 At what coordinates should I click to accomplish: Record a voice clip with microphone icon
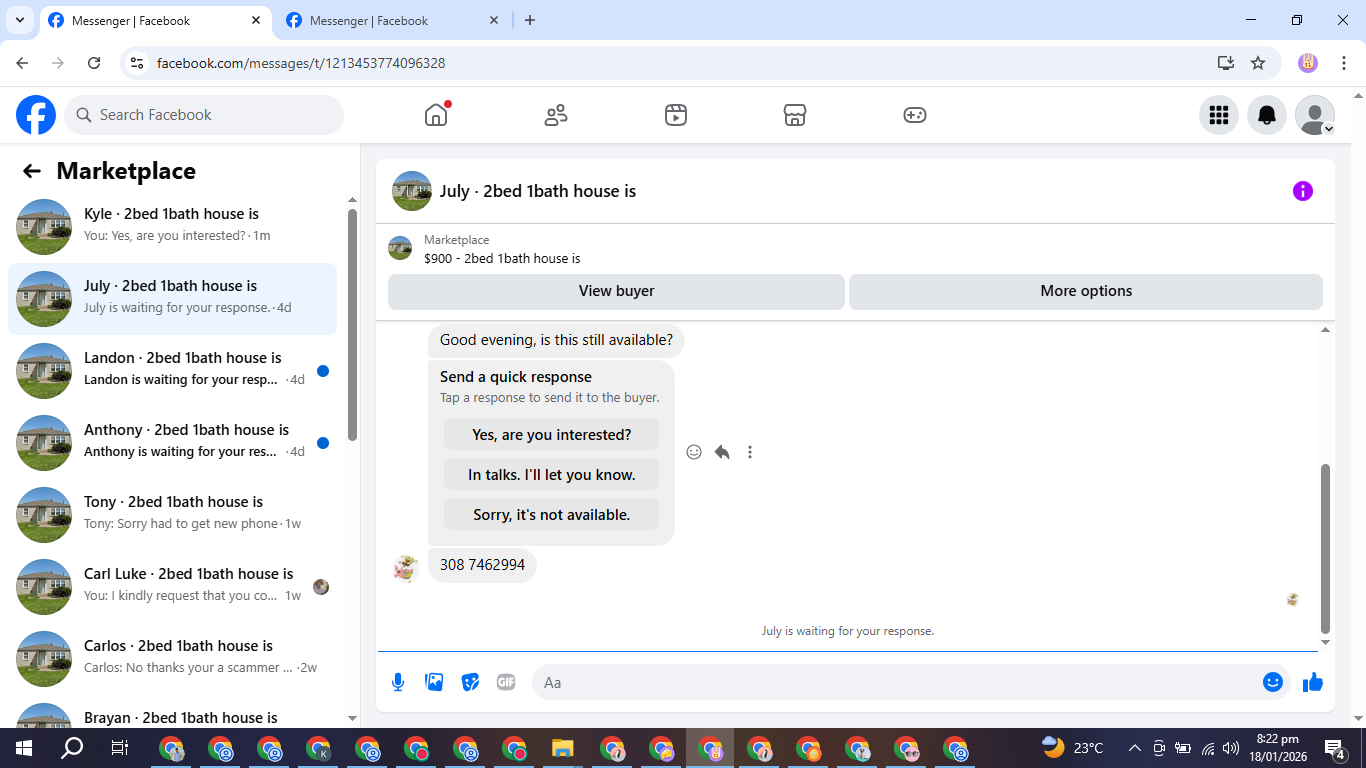click(x=398, y=682)
